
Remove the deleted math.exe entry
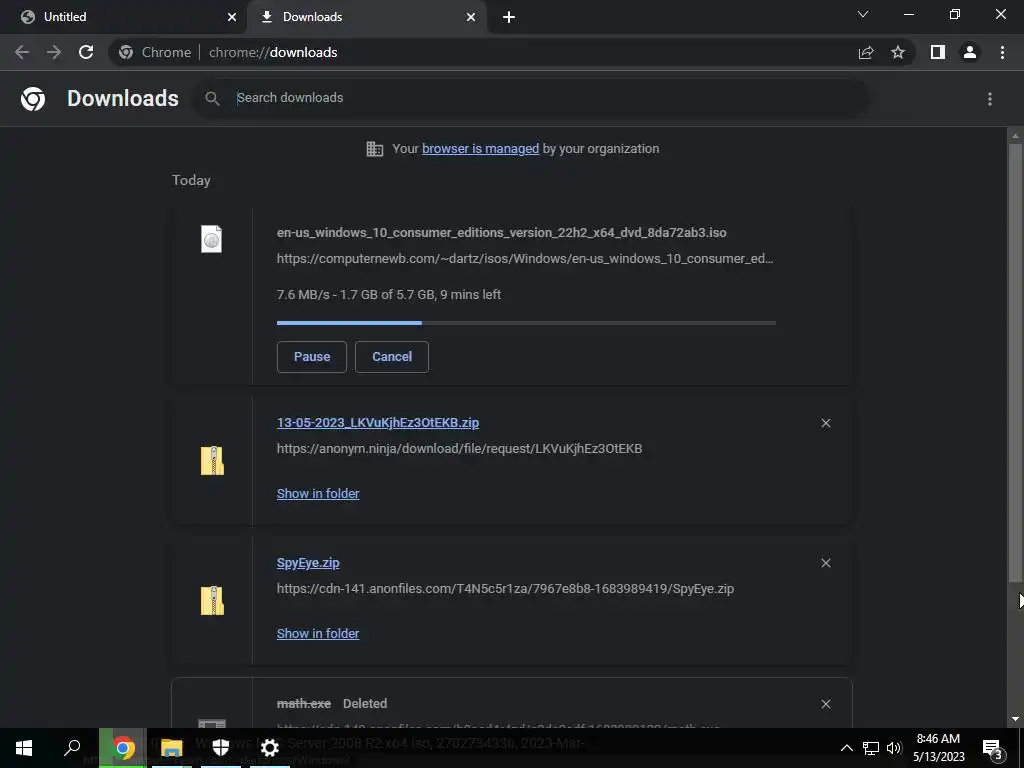click(x=825, y=704)
